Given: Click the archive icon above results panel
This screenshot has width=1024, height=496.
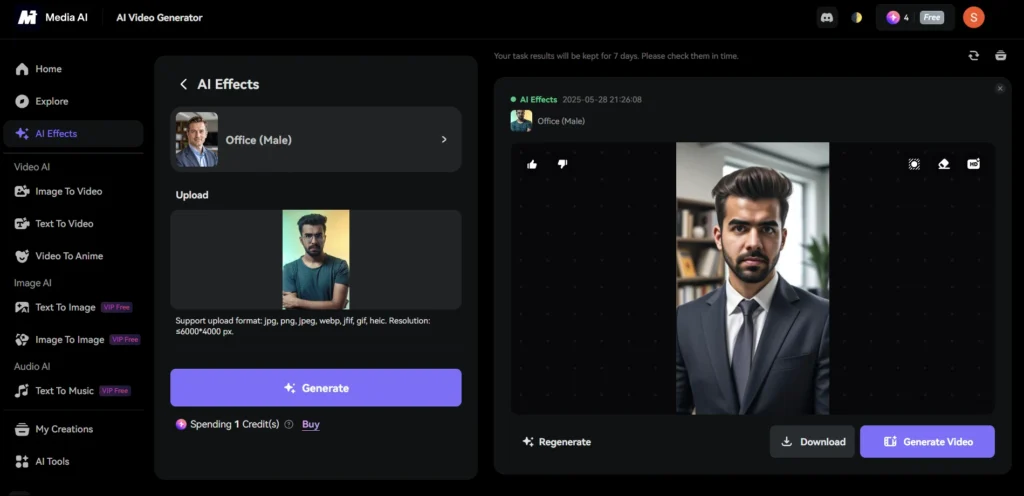Looking at the screenshot, I should pos(1000,56).
